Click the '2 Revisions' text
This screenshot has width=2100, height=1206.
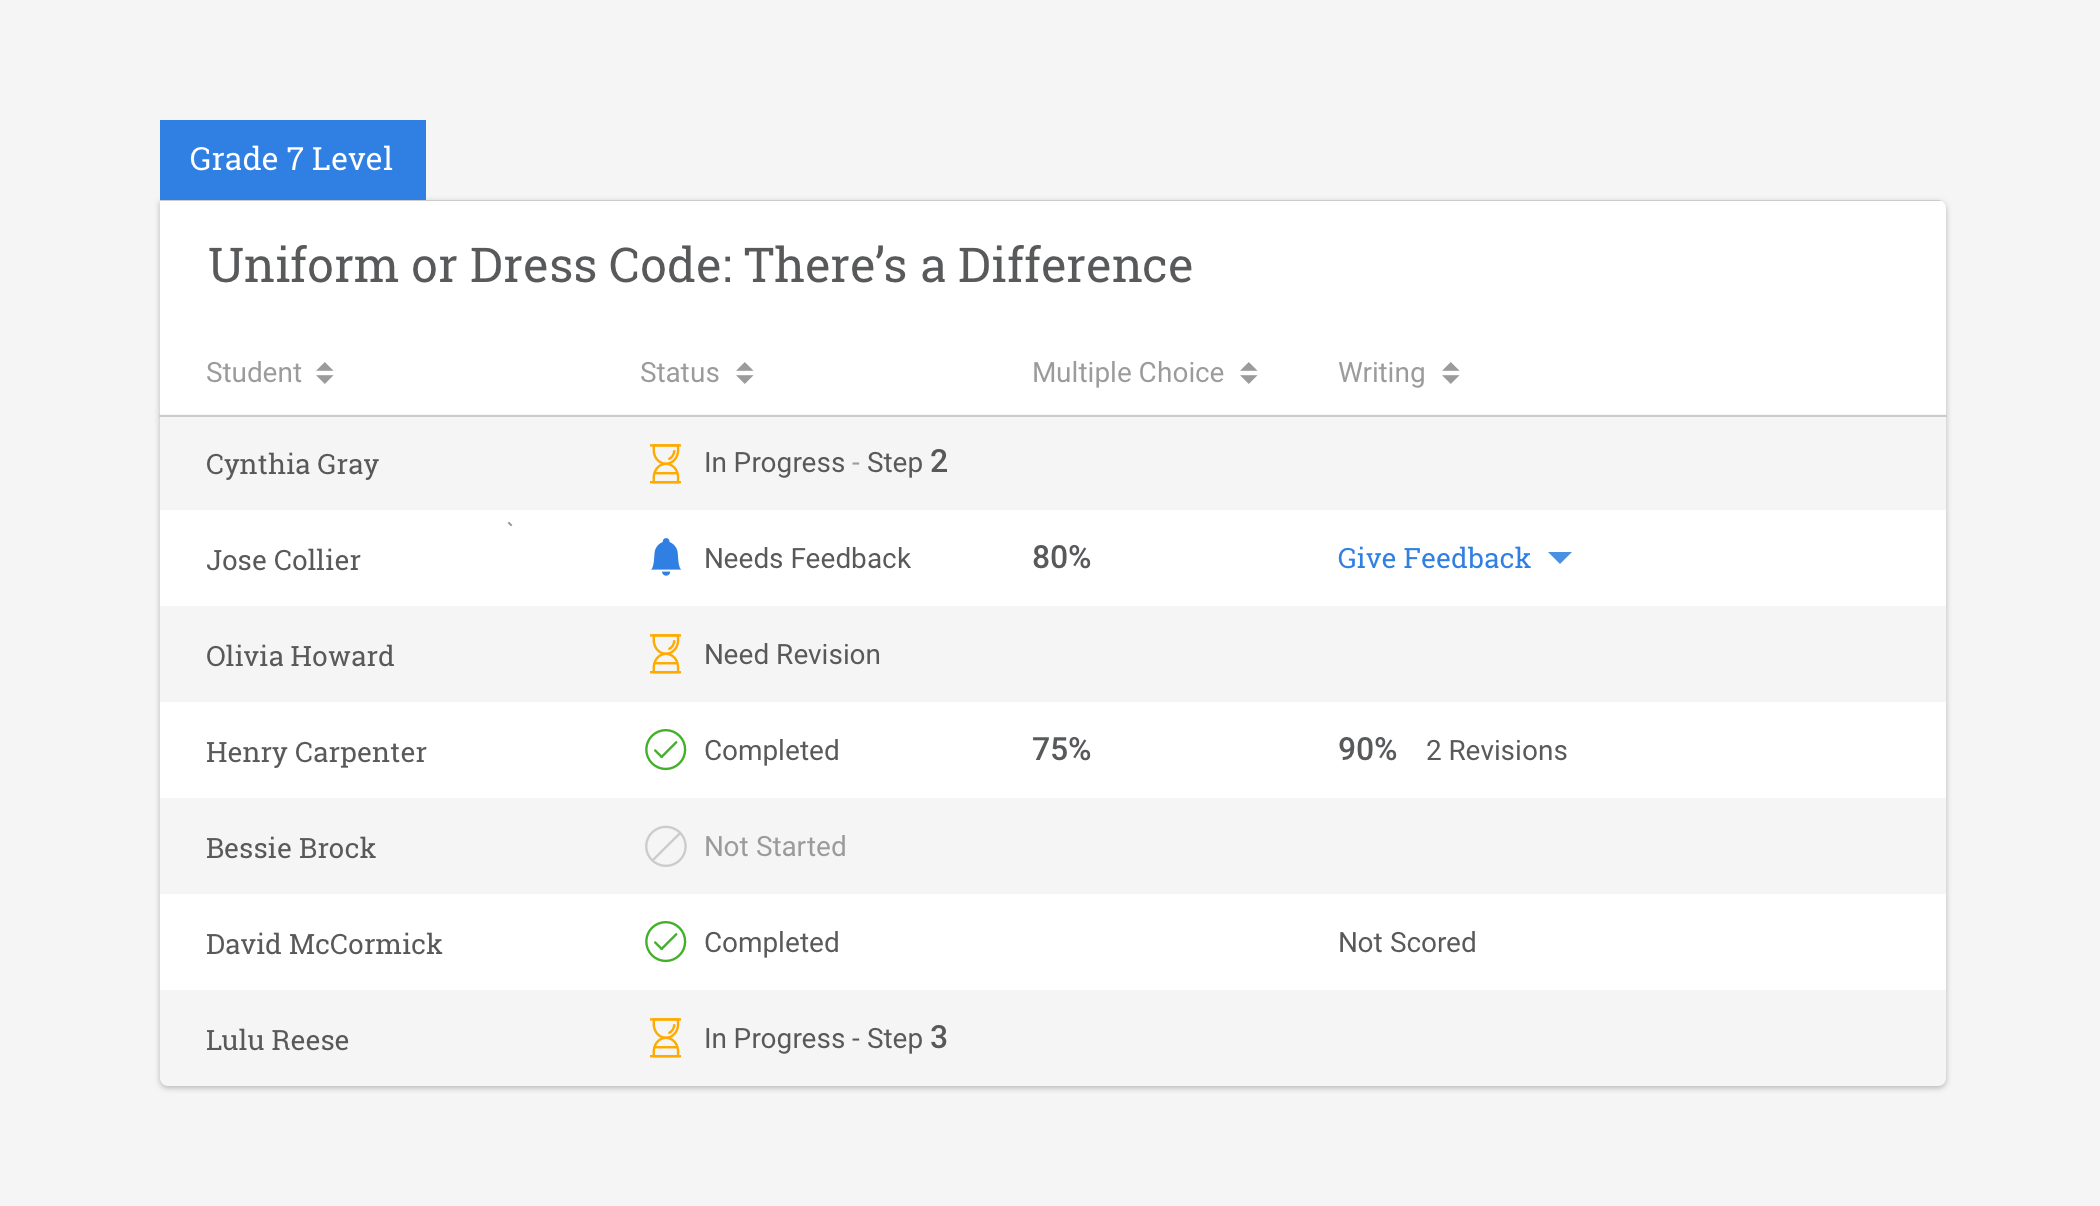(x=1496, y=750)
